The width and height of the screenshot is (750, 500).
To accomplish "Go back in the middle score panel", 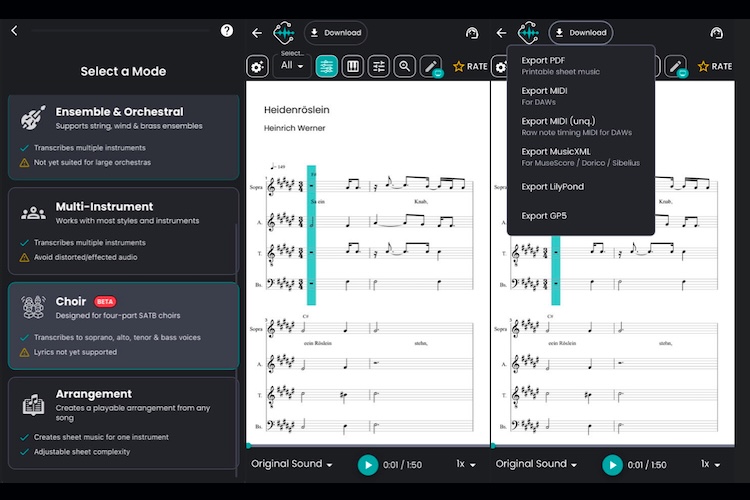I will click(x=257, y=33).
